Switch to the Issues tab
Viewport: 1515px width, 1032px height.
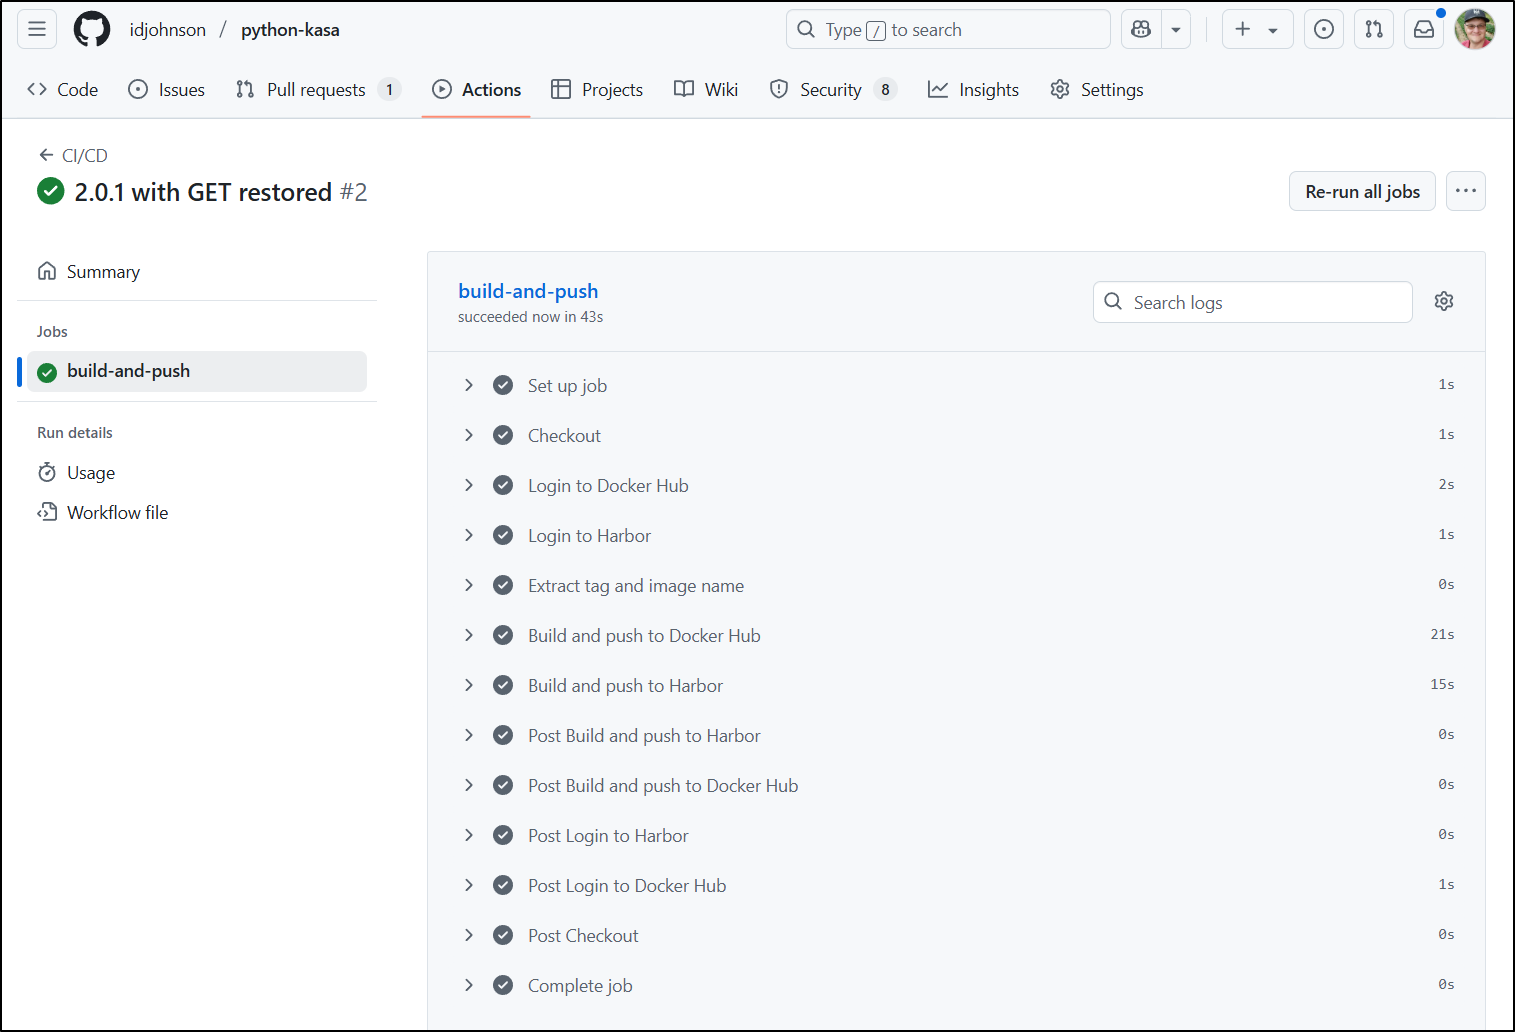[167, 89]
